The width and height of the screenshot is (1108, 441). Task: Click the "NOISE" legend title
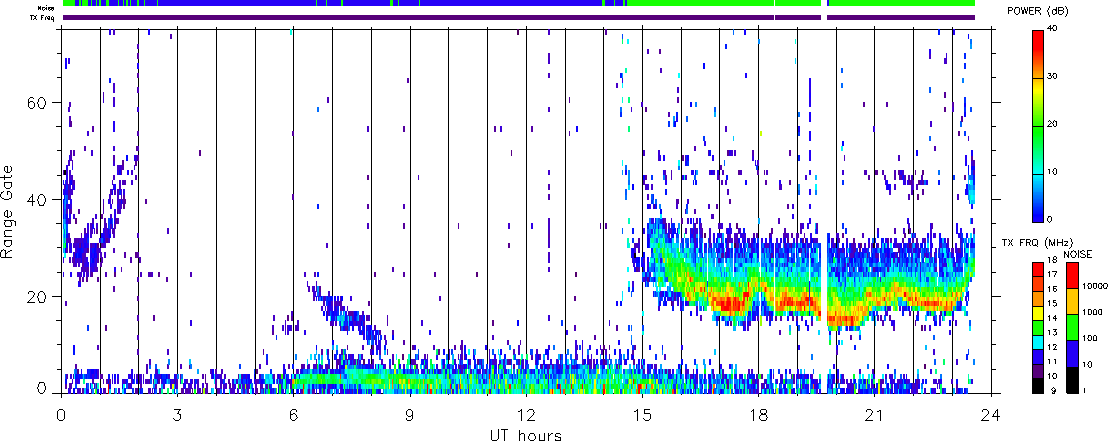pyautogui.click(x=1078, y=254)
